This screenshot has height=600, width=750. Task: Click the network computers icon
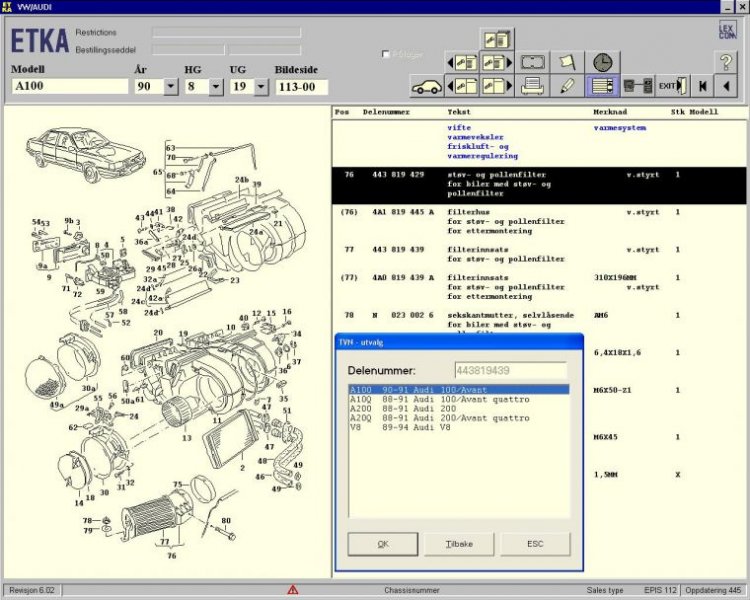(x=636, y=86)
